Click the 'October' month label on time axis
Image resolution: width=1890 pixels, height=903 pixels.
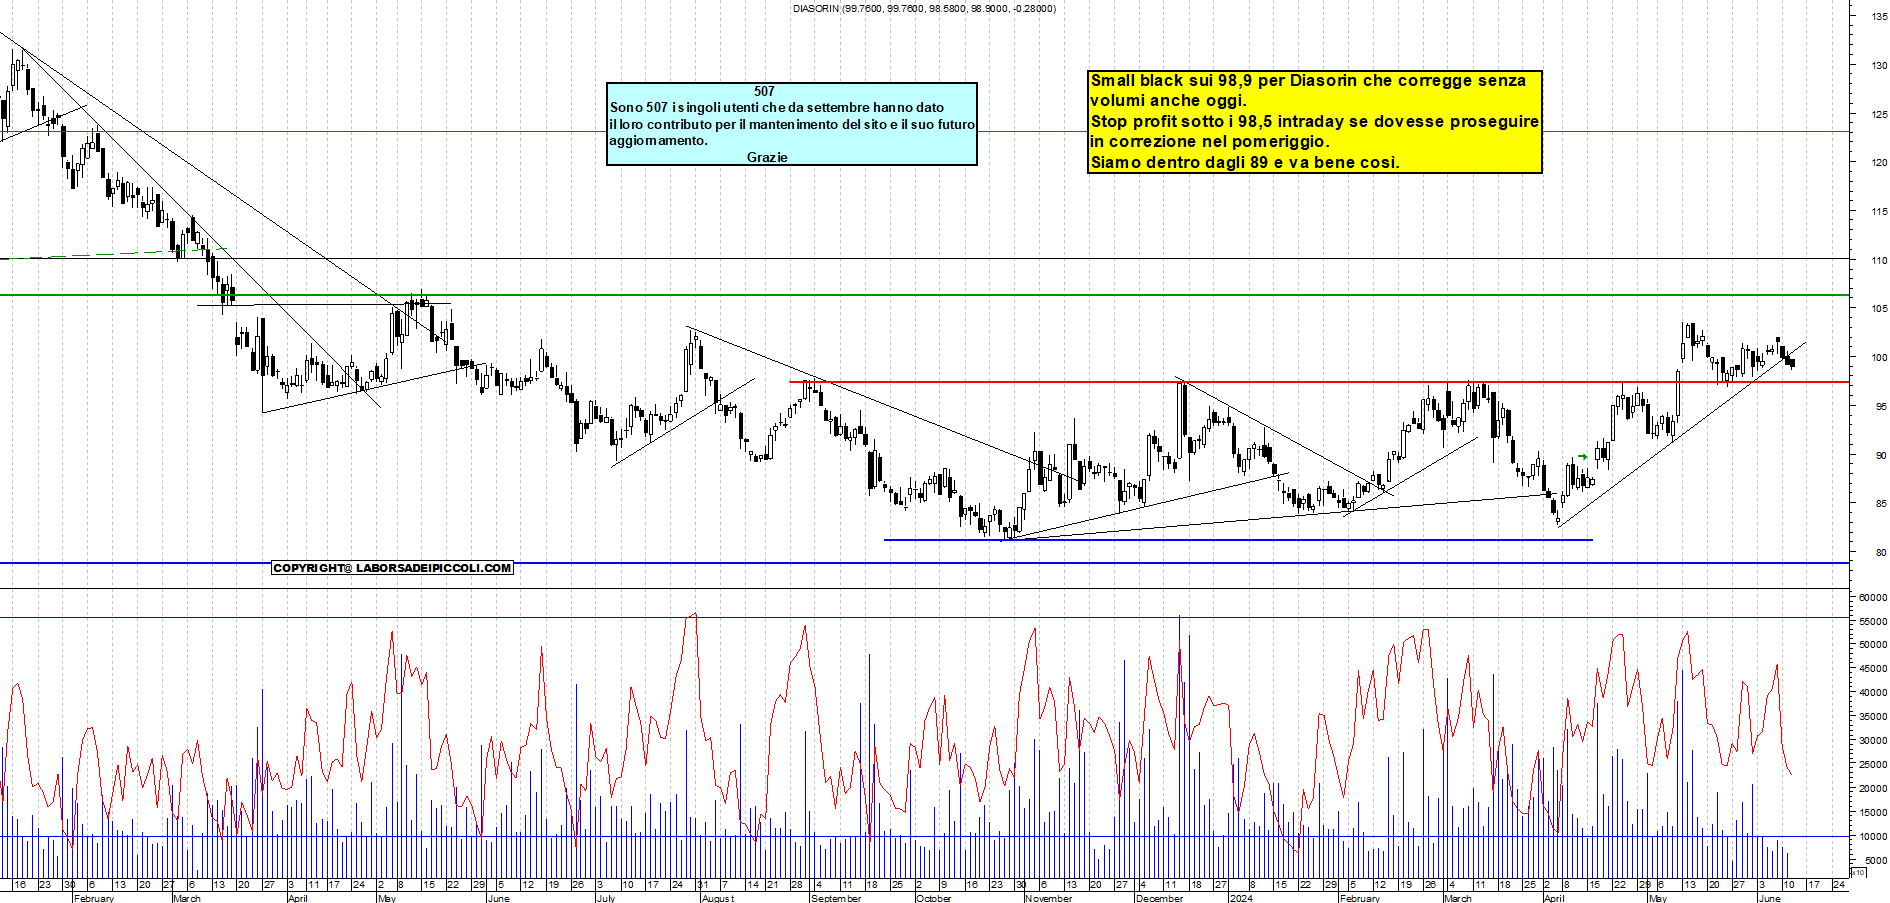pos(934,898)
